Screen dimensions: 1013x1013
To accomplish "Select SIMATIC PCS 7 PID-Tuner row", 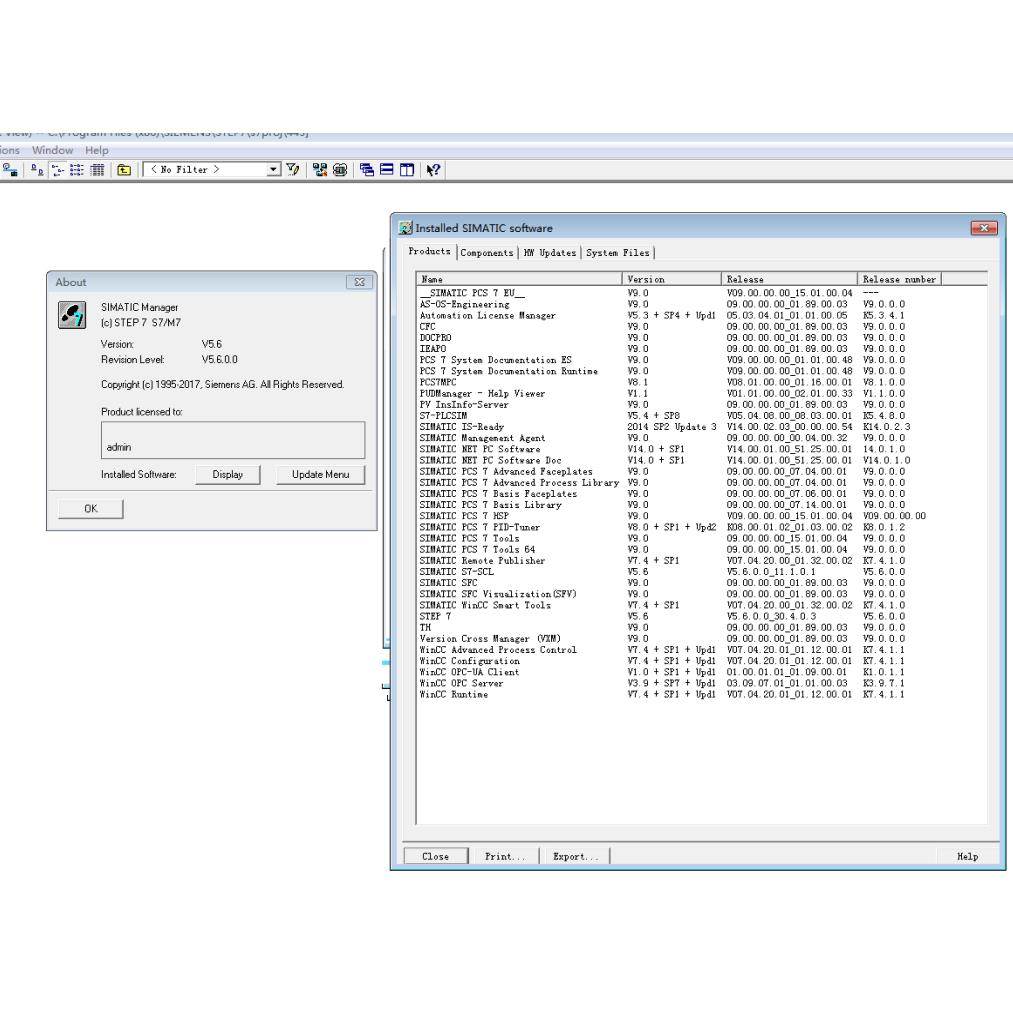I will (702, 527).
